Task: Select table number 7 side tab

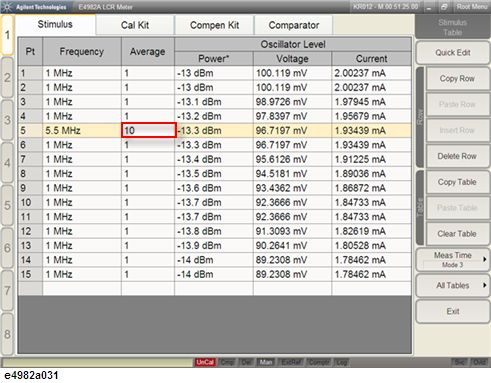Action: pos(7,291)
